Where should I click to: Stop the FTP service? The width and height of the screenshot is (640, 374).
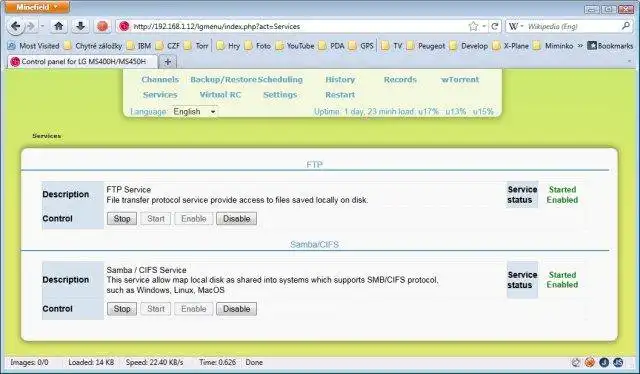122,218
